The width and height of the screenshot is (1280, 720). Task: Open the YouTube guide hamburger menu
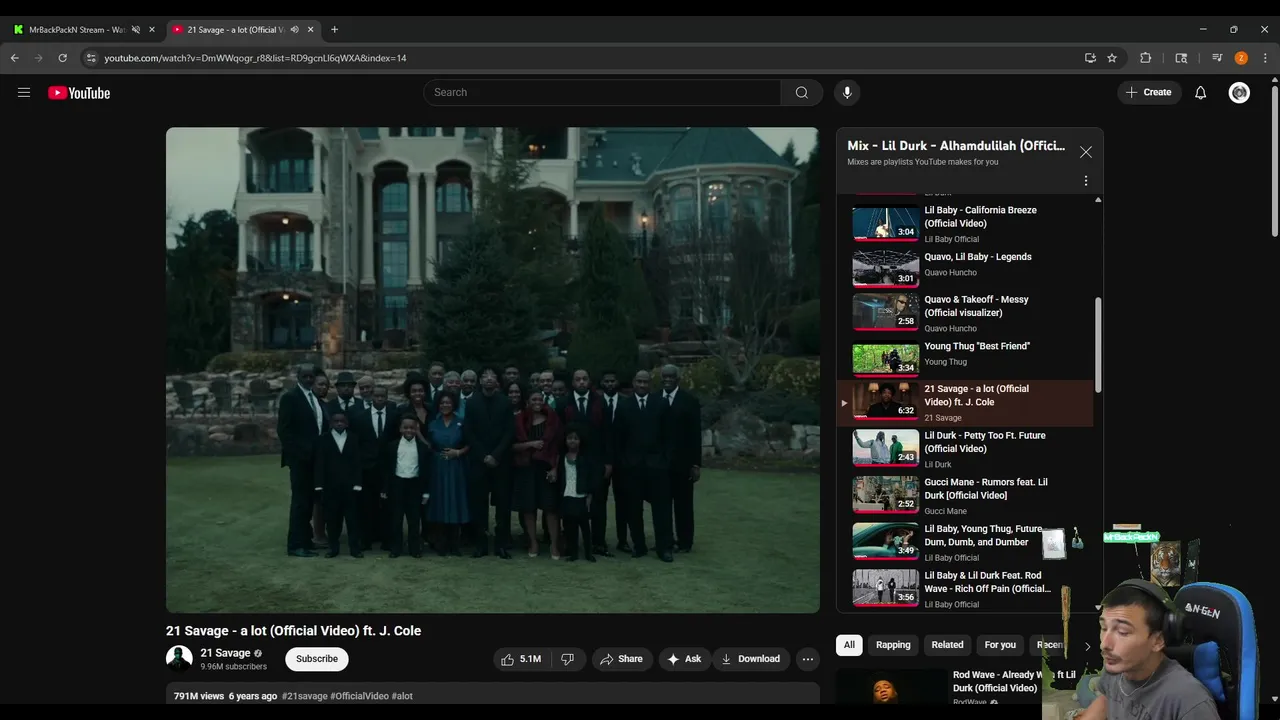point(24,92)
